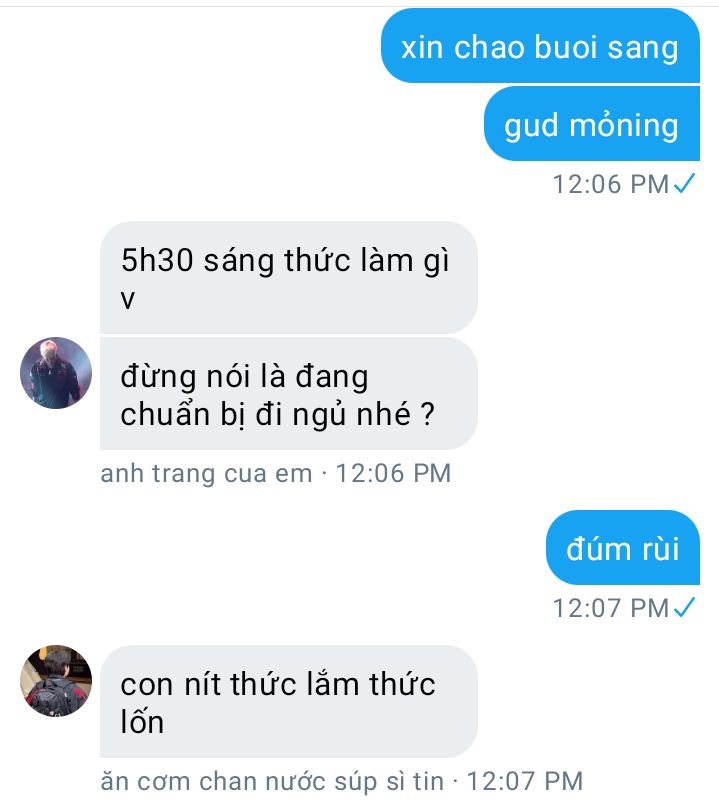The width and height of the screenshot is (719, 805).
Task: Tap the "đừng nói là đang chuẩn bị" message
Action: coord(289,394)
